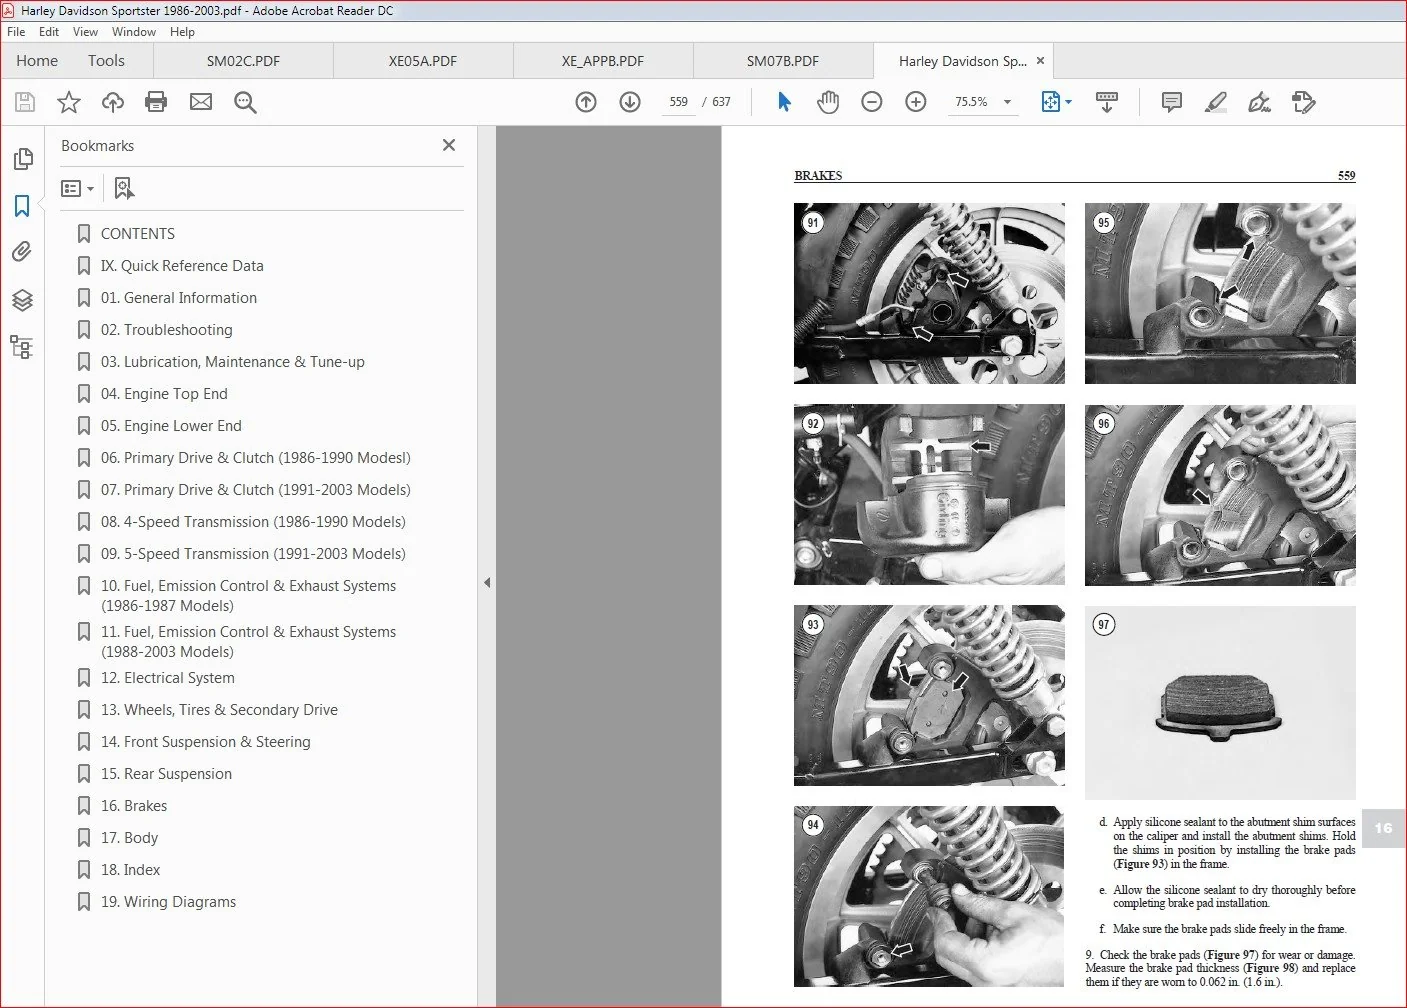
Task: Open 12. Electrical System bookmark
Action: pos(168,678)
